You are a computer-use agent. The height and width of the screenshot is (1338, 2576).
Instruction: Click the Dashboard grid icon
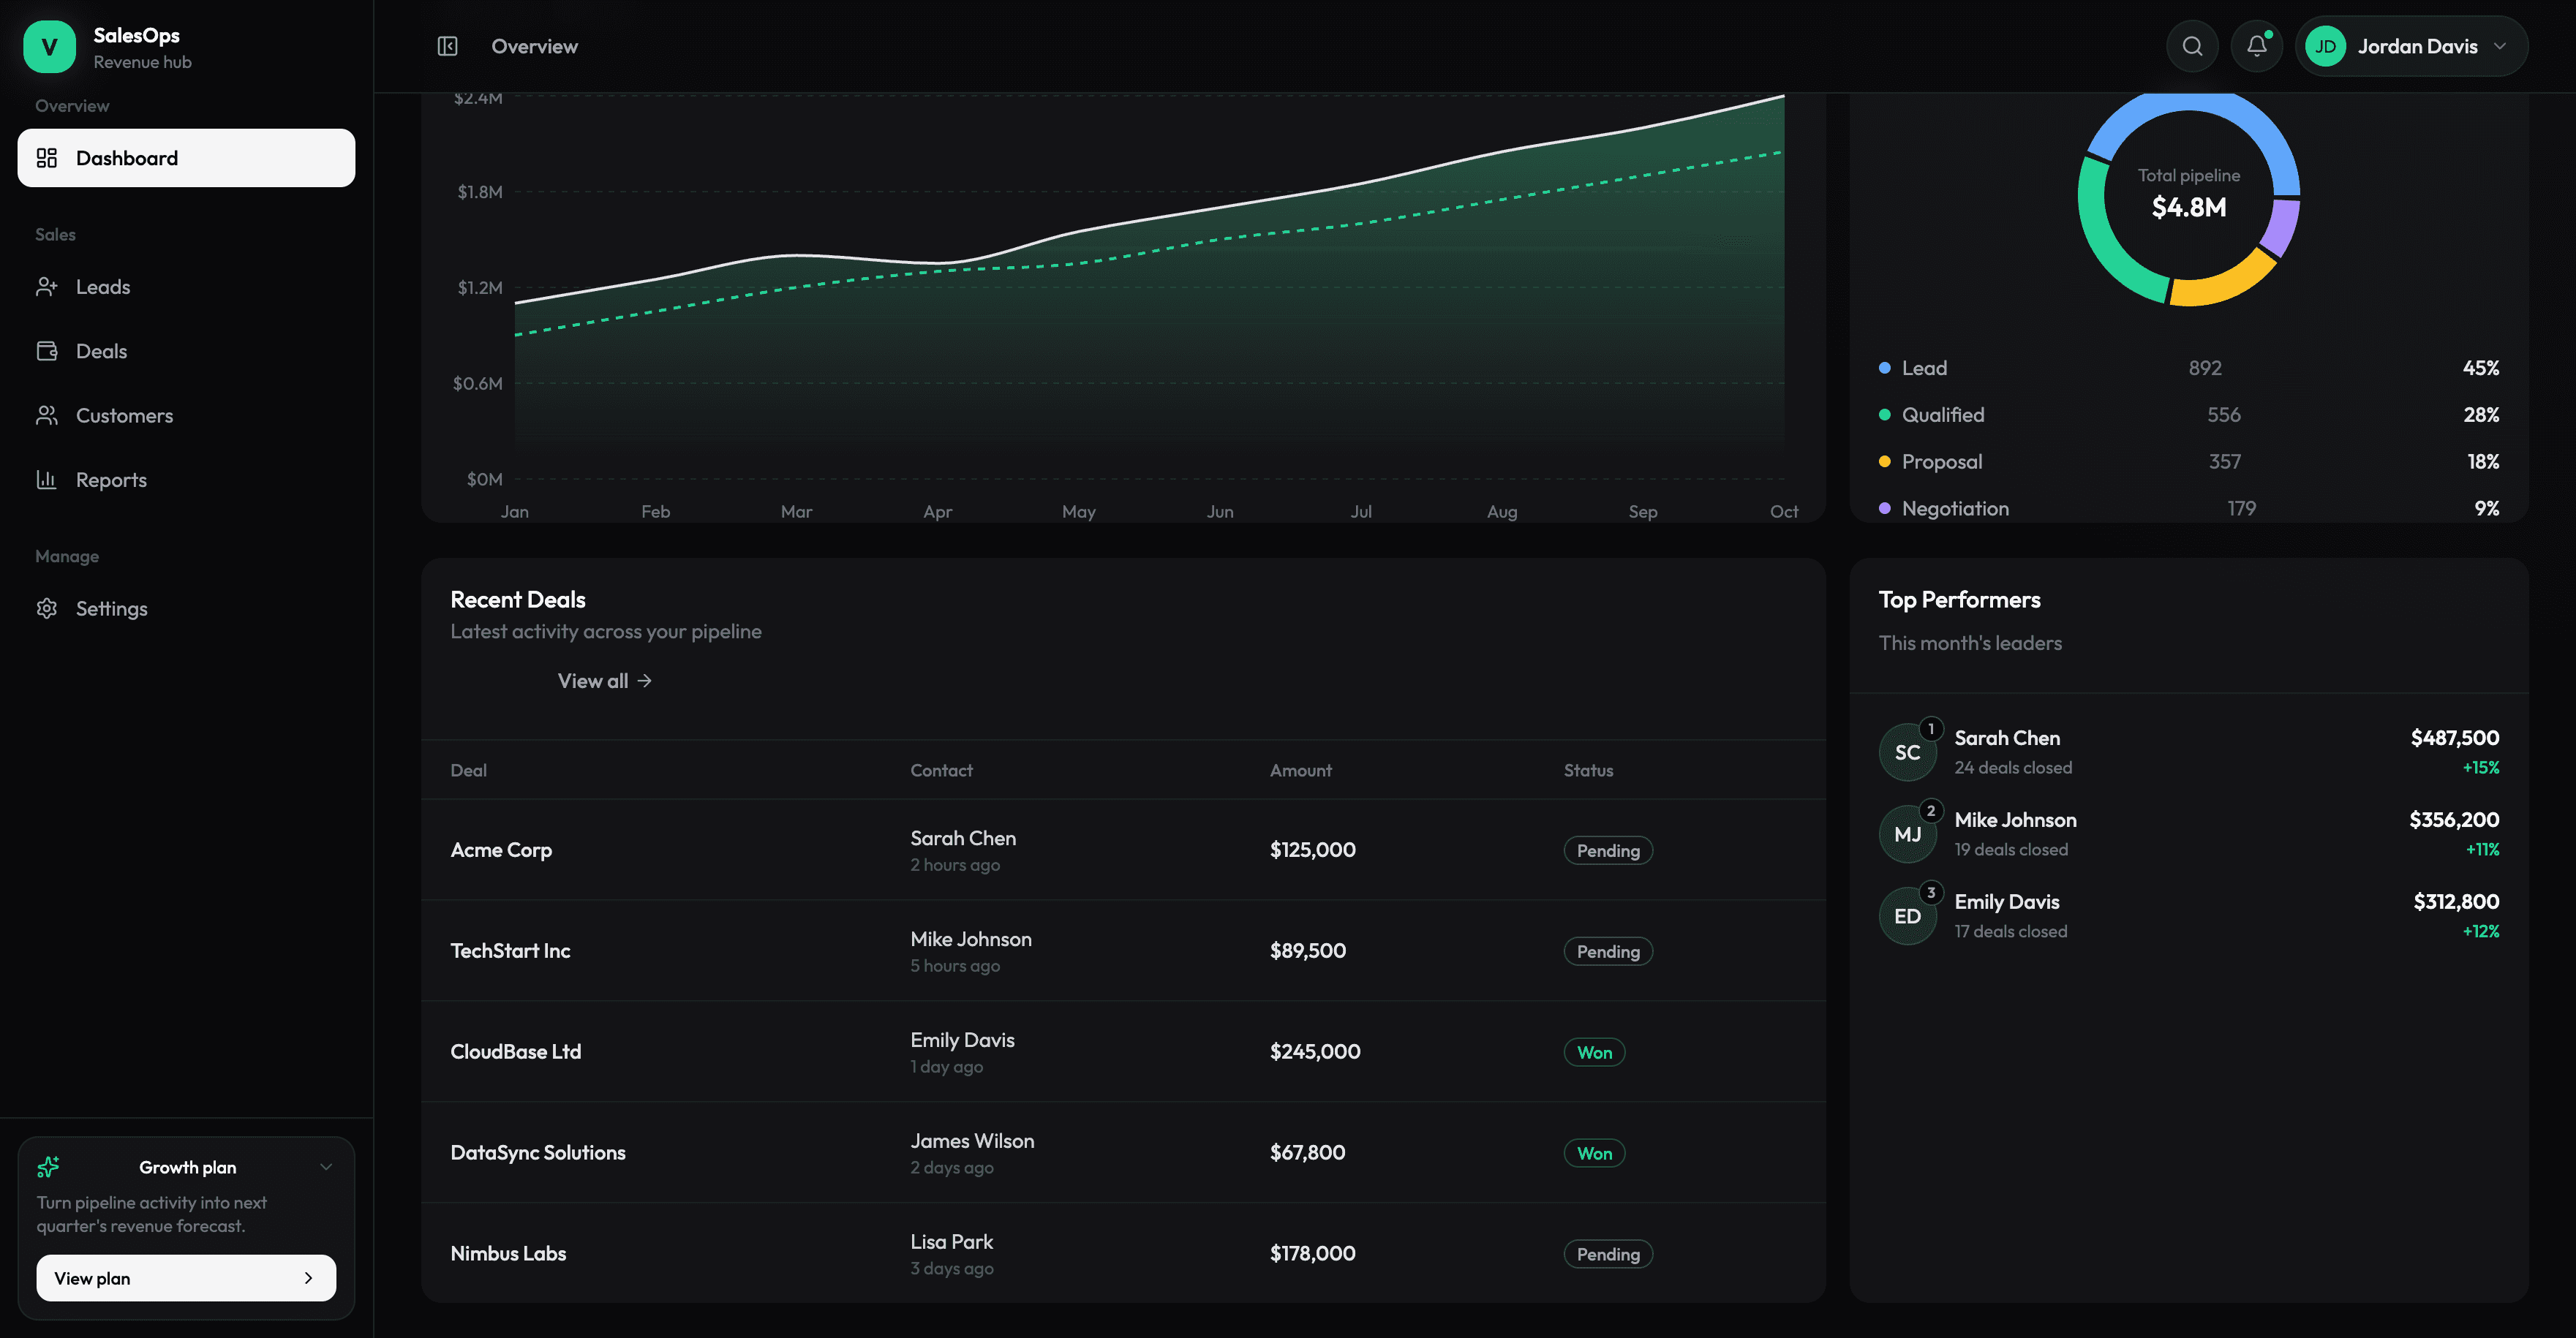pos(47,158)
